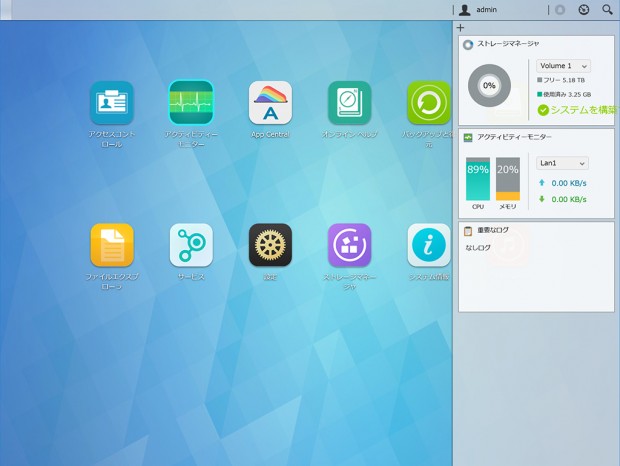Open the notifications icon in top bar
The image size is (620, 466).
(x=560, y=10)
